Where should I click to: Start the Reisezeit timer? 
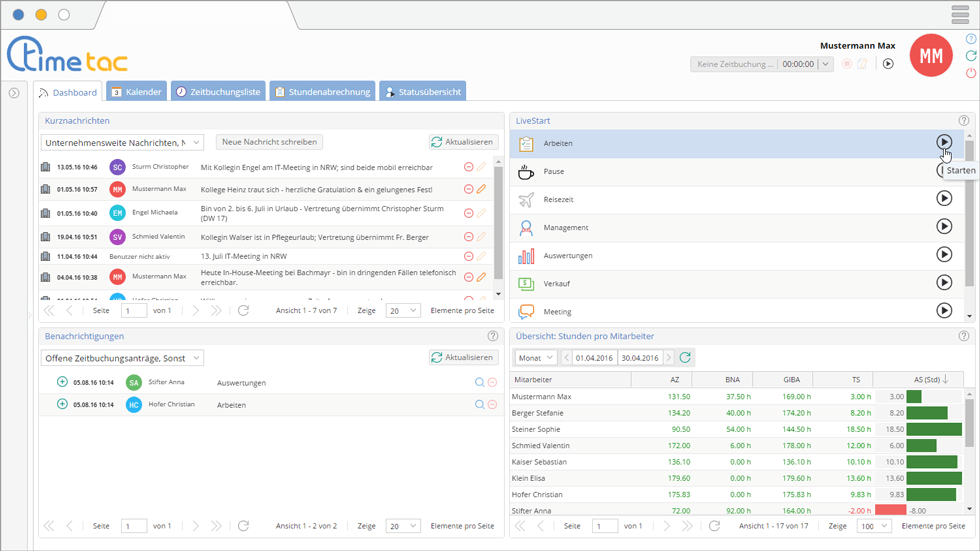click(x=944, y=199)
